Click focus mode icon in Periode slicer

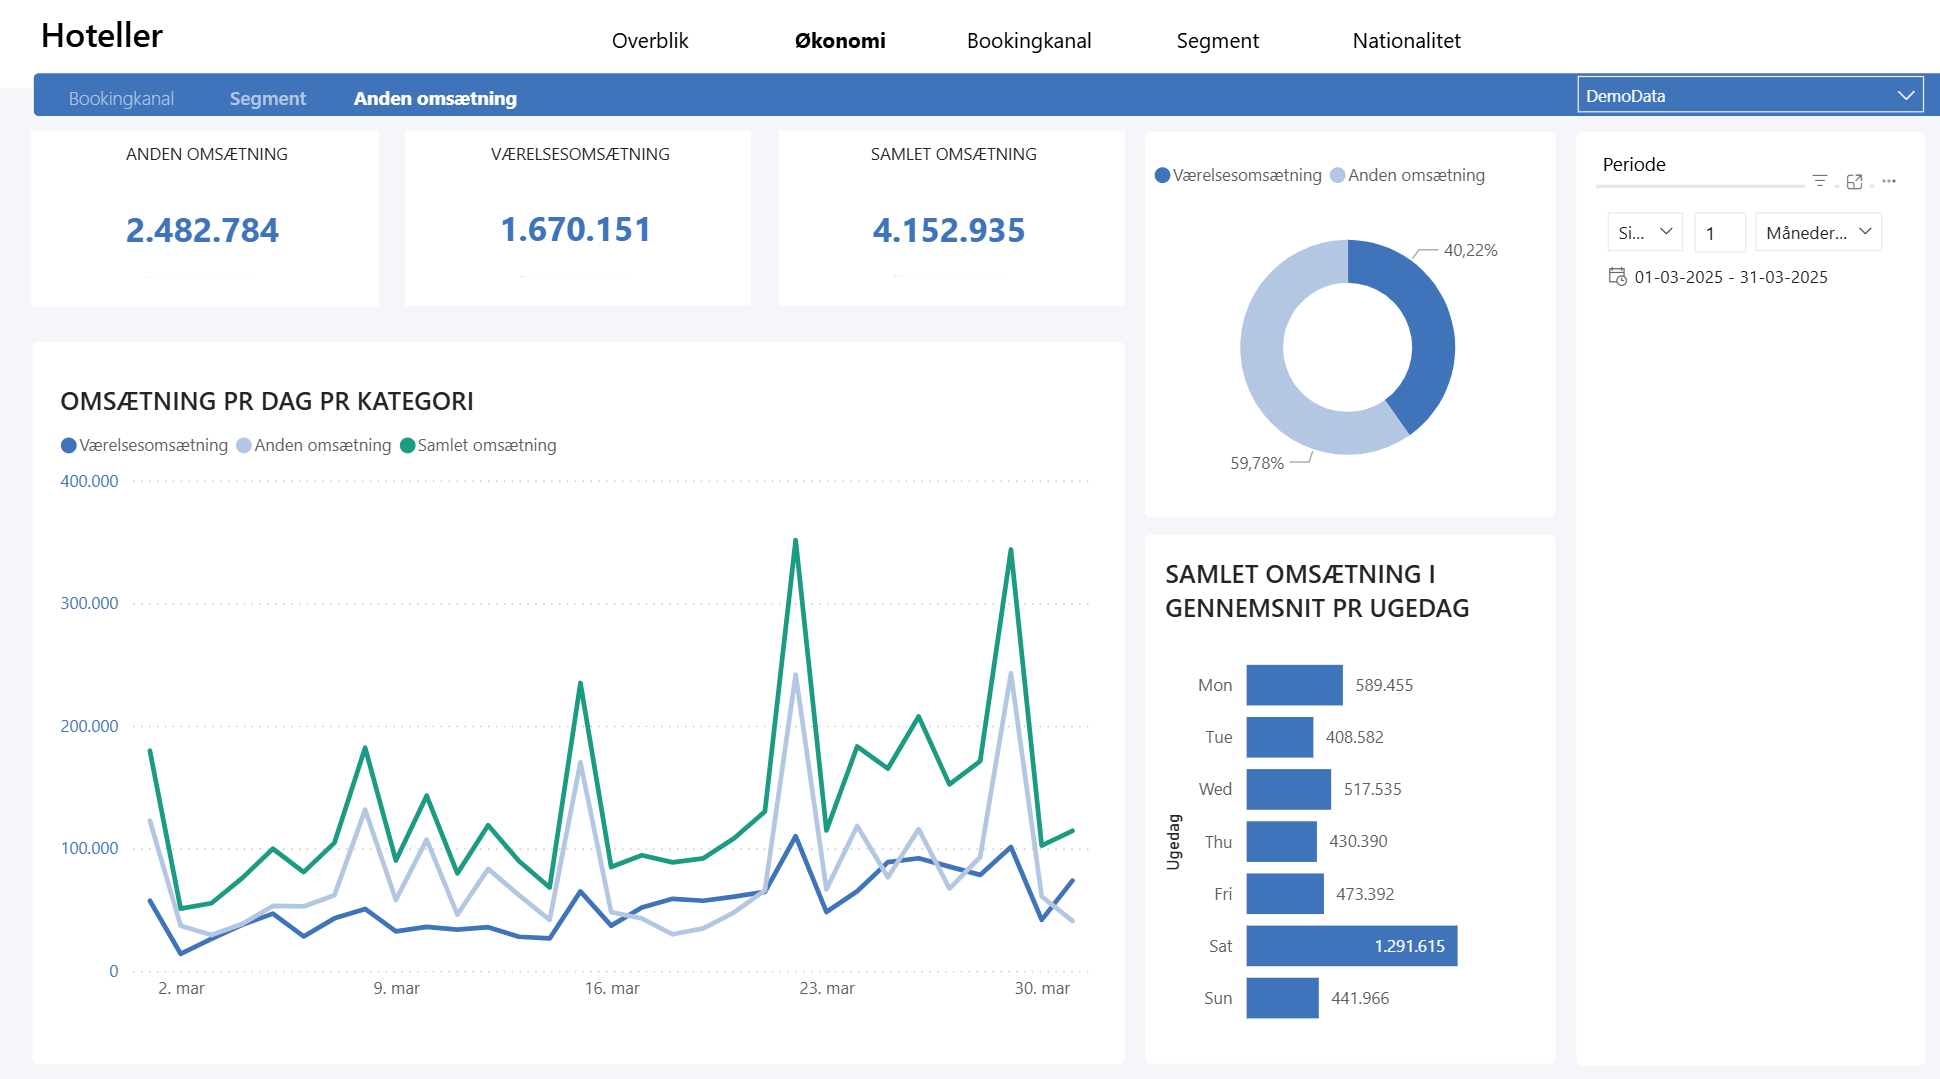(x=1855, y=181)
